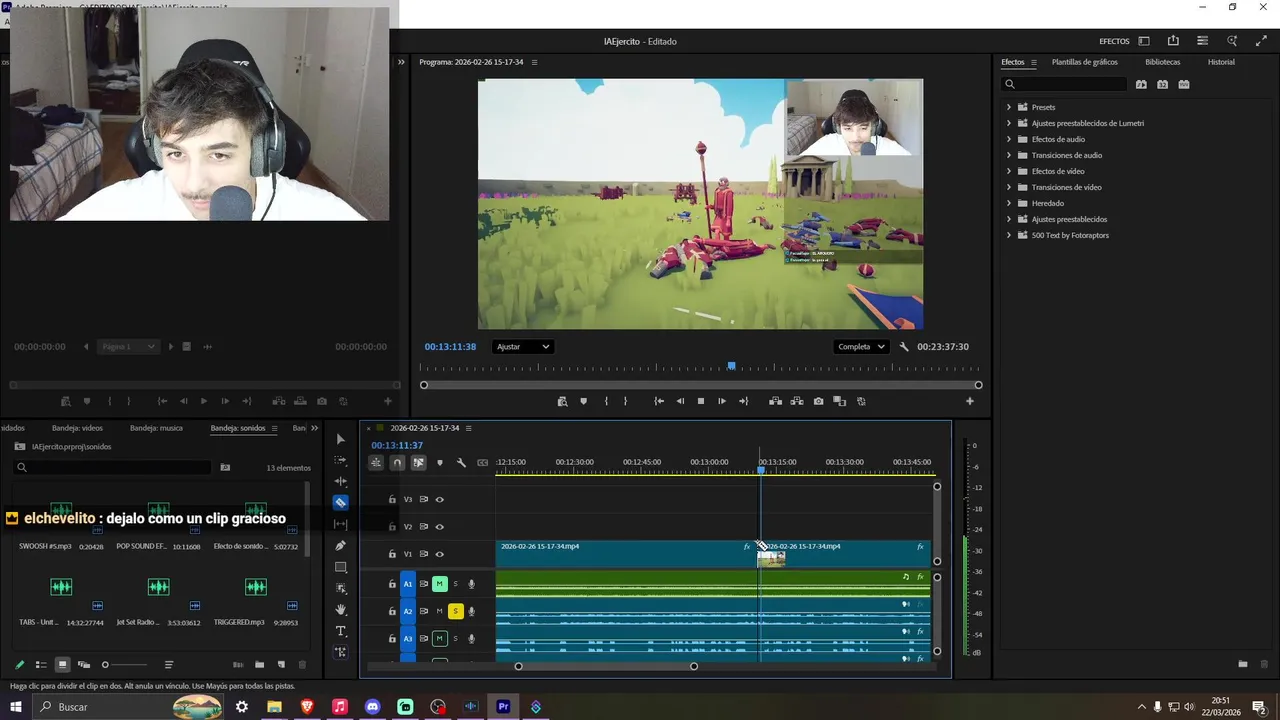
Task: Select the Selection arrow tool
Action: click(341, 439)
